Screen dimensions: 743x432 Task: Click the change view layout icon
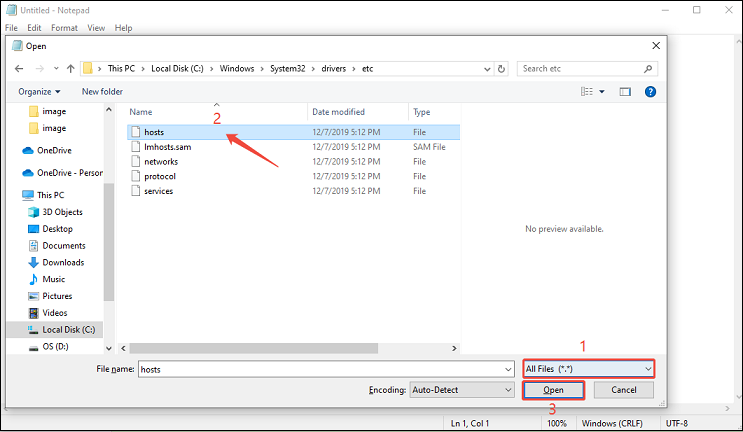(587, 91)
